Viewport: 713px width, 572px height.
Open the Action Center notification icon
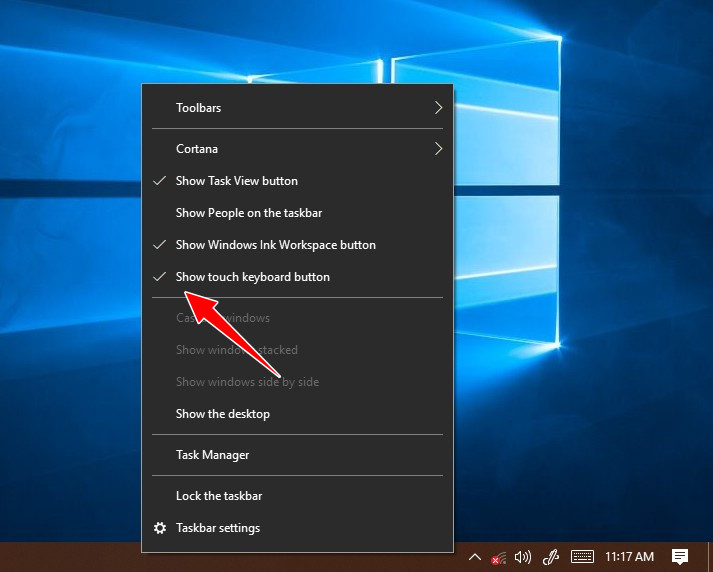tap(680, 556)
